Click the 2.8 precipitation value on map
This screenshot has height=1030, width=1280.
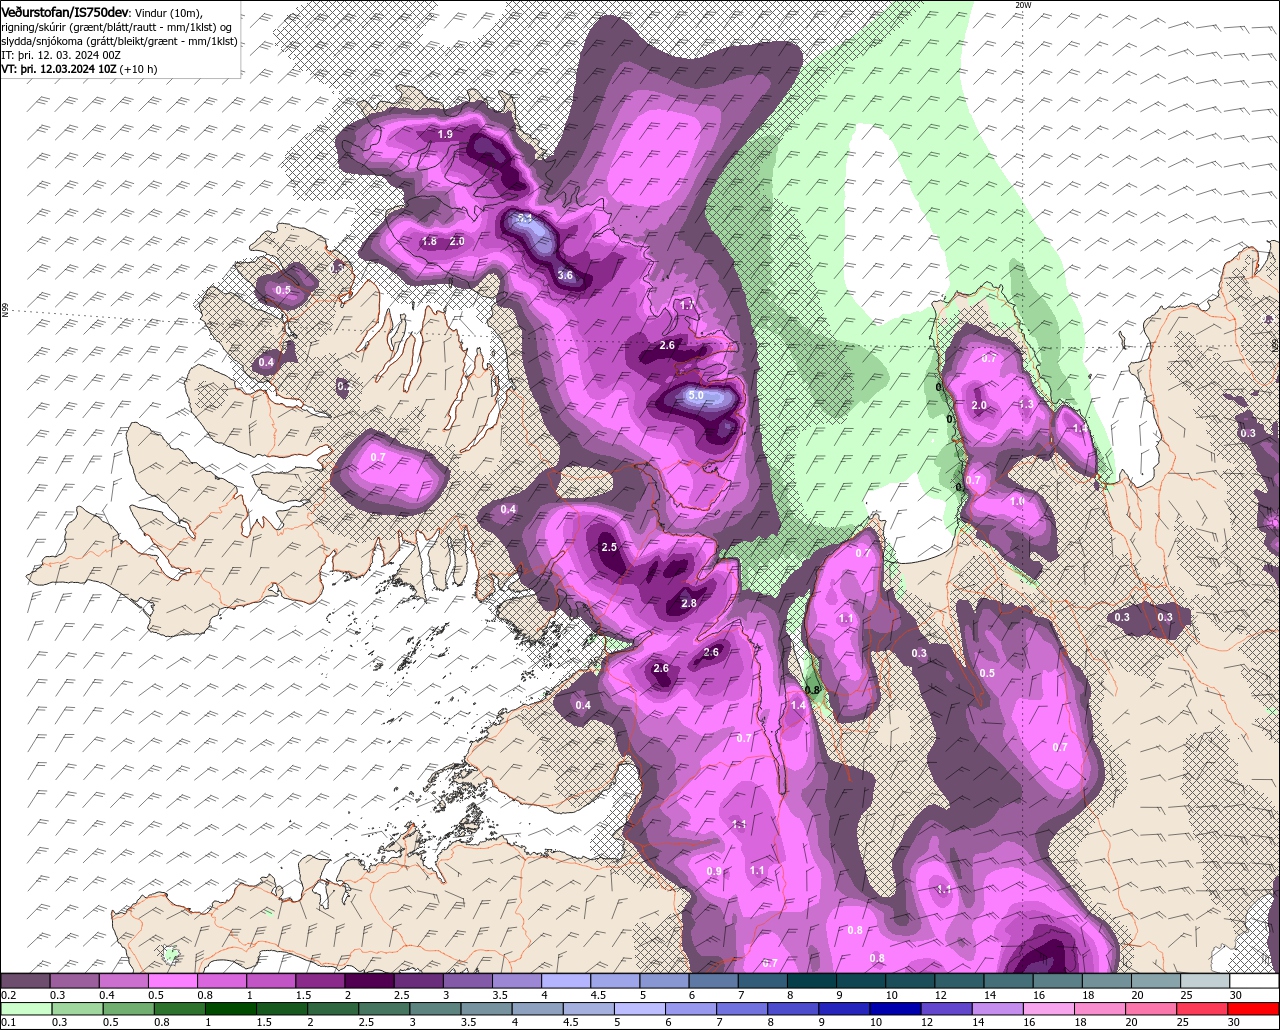click(x=689, y=603)
